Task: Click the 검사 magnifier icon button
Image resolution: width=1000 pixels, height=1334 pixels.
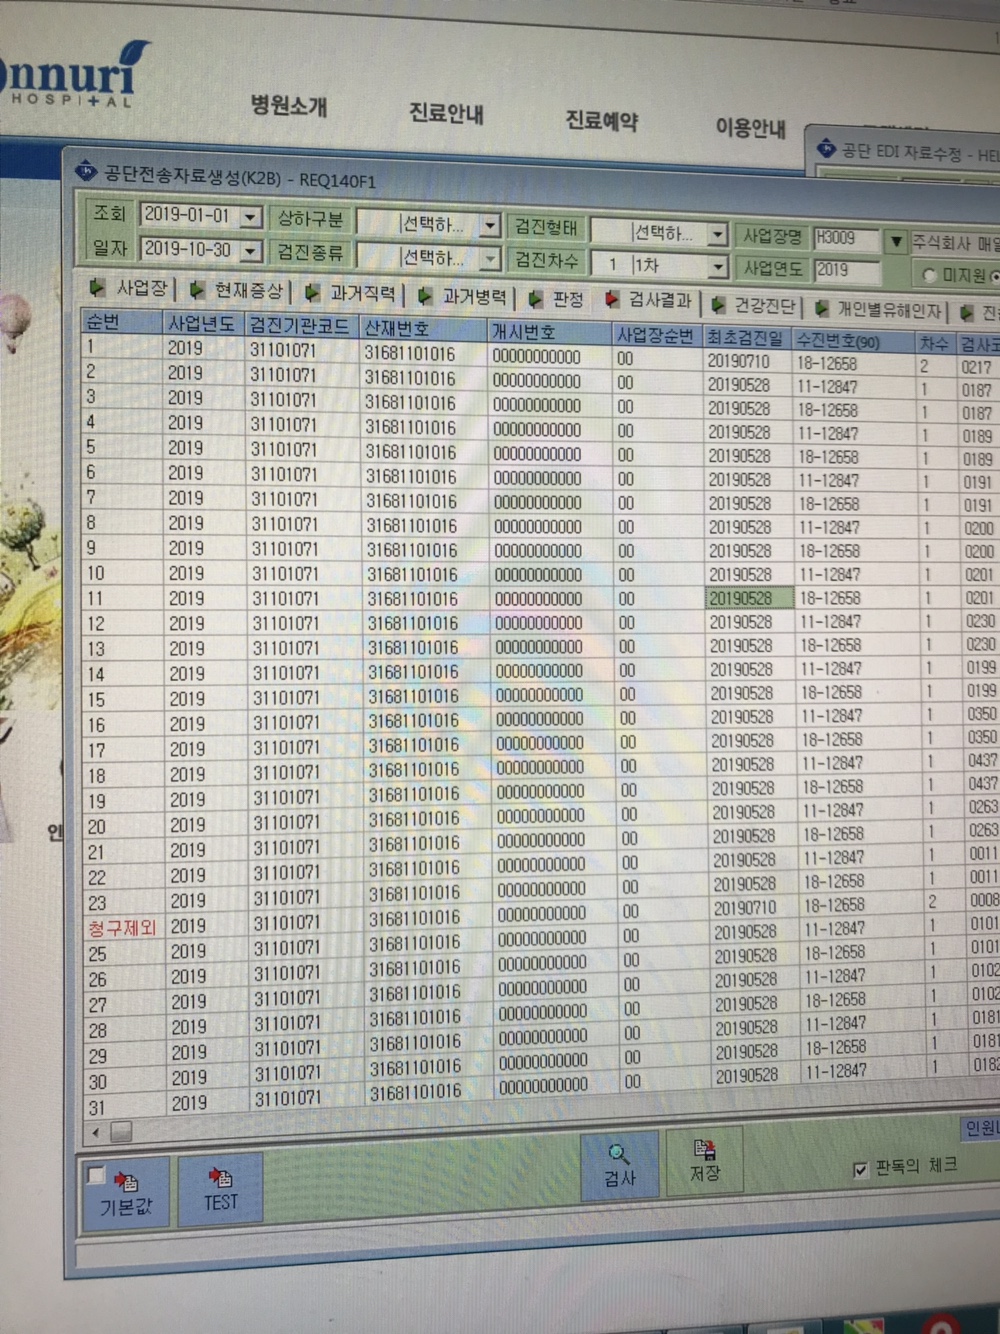Action: coord(619,1166)
